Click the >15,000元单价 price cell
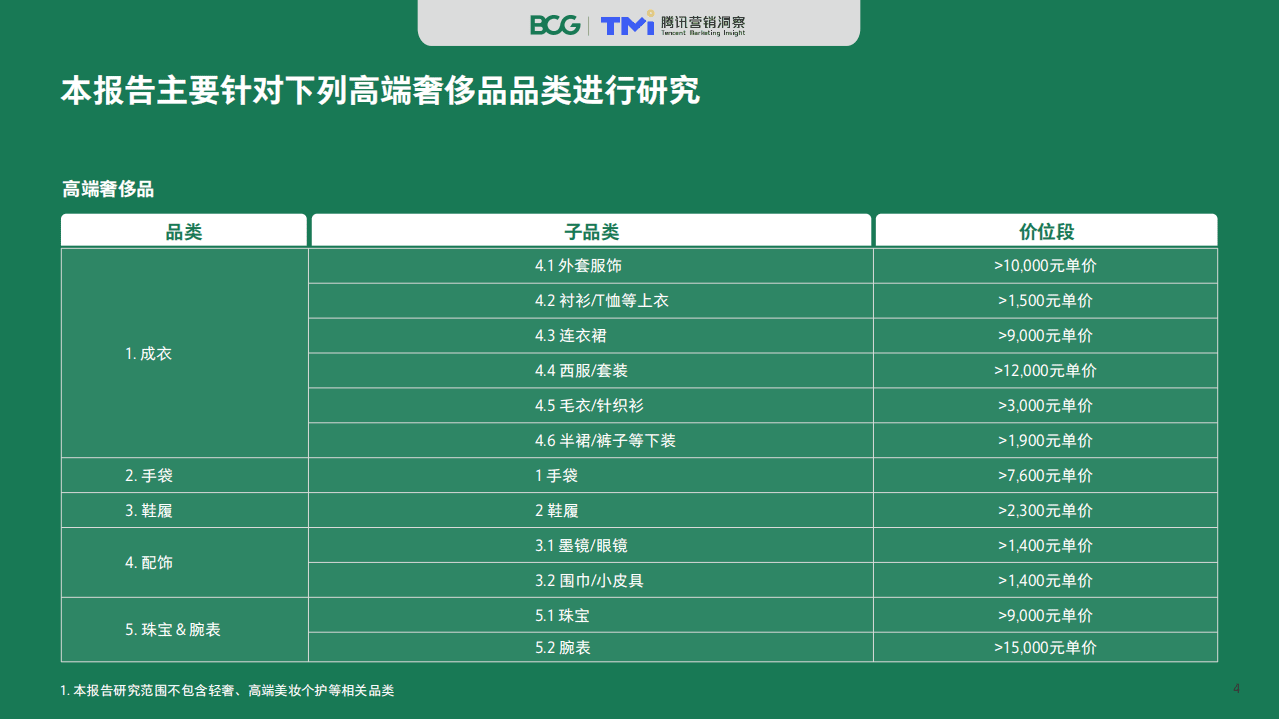The width and height of the screenshot is (1279, 719). point(1045,647)
